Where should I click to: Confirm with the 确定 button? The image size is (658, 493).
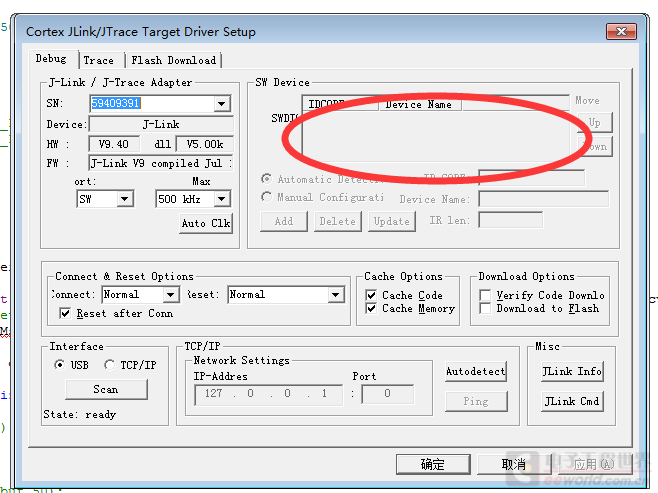tap(433, 464)
